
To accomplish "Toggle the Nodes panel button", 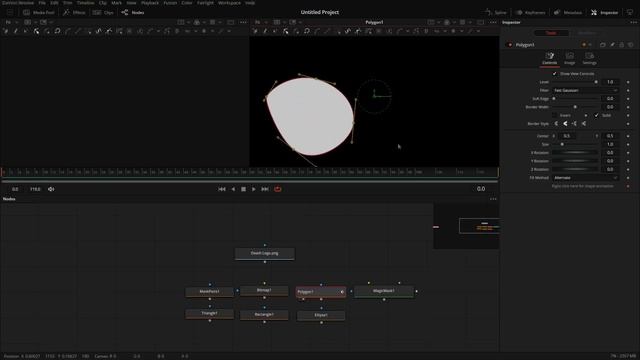I will [133, 13].
